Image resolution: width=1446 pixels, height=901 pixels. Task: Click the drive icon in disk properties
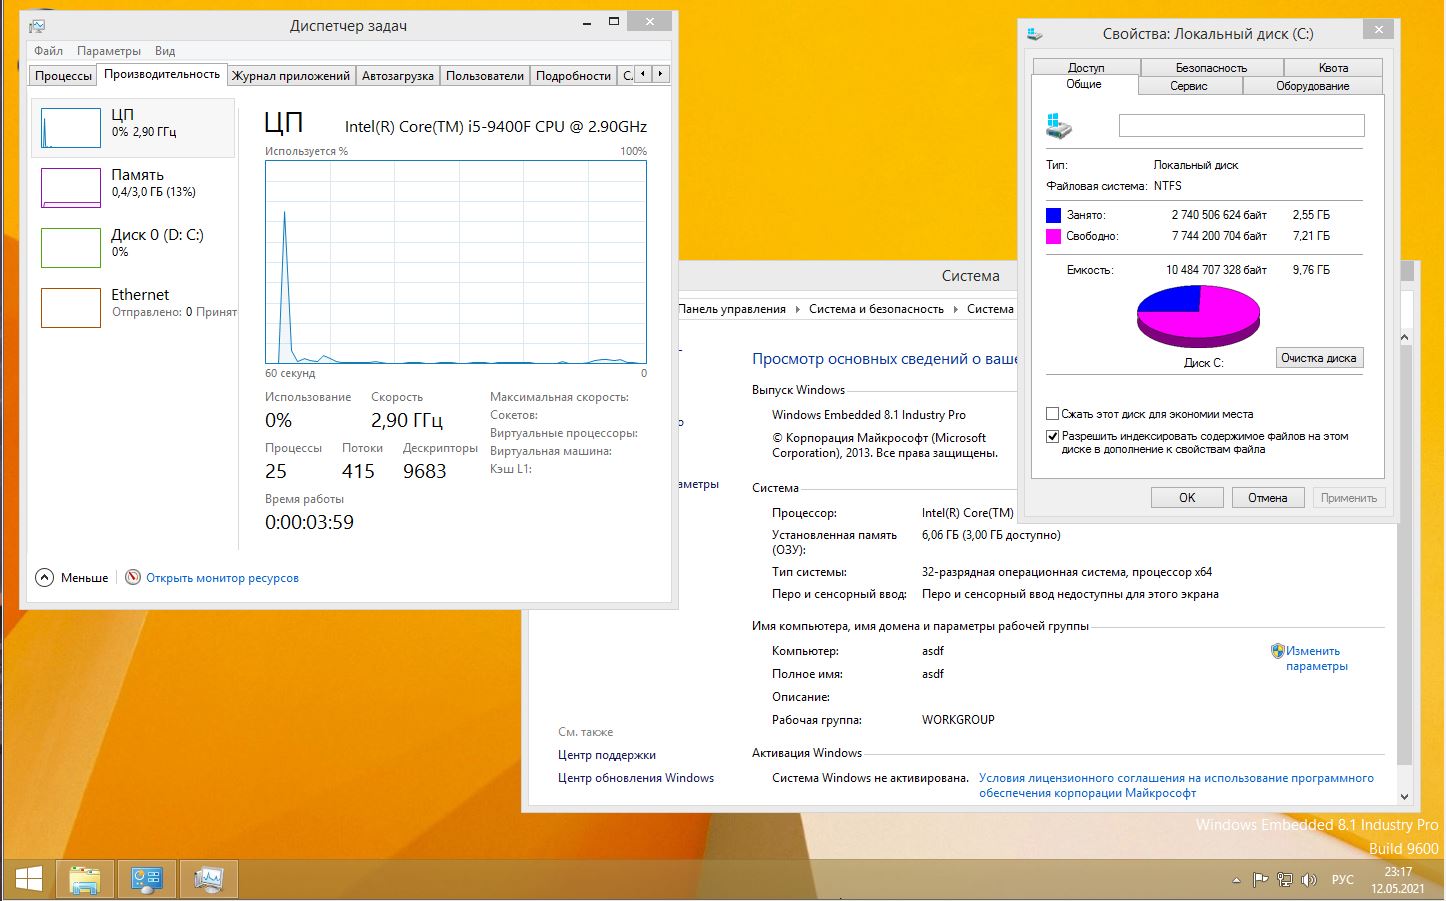click(1059, 126)
